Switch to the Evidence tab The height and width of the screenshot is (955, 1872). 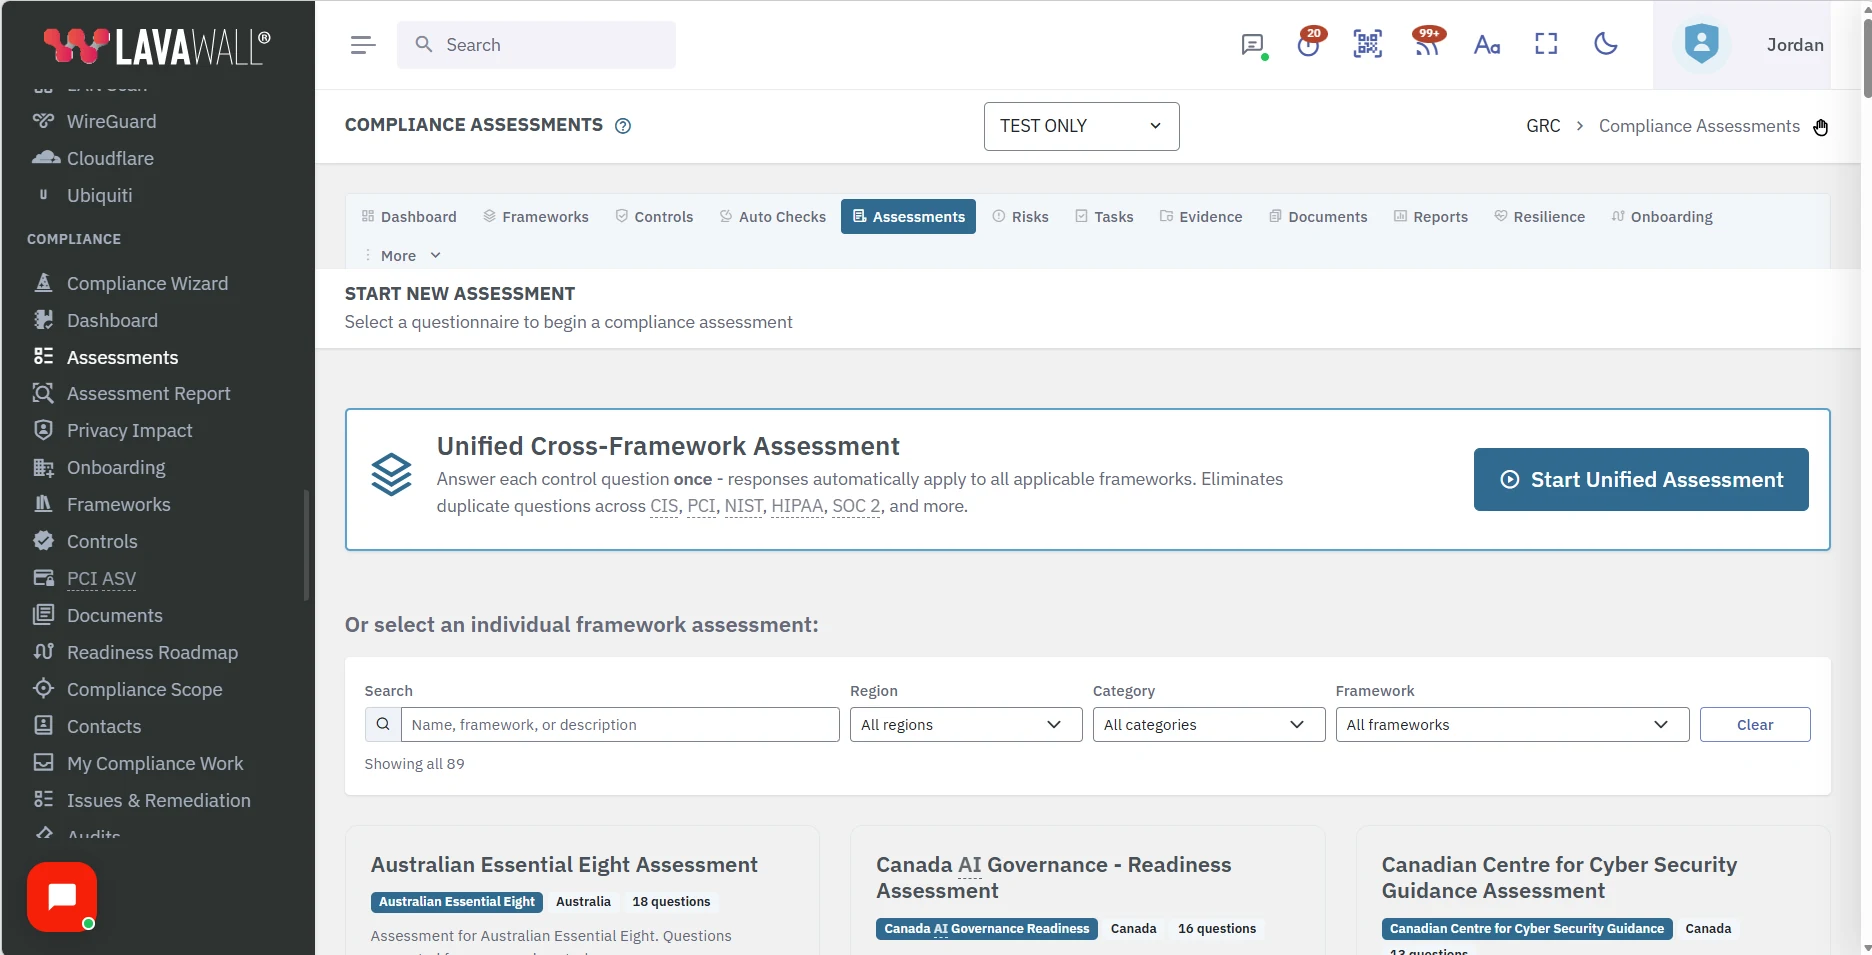click(x=1201, y=217)
